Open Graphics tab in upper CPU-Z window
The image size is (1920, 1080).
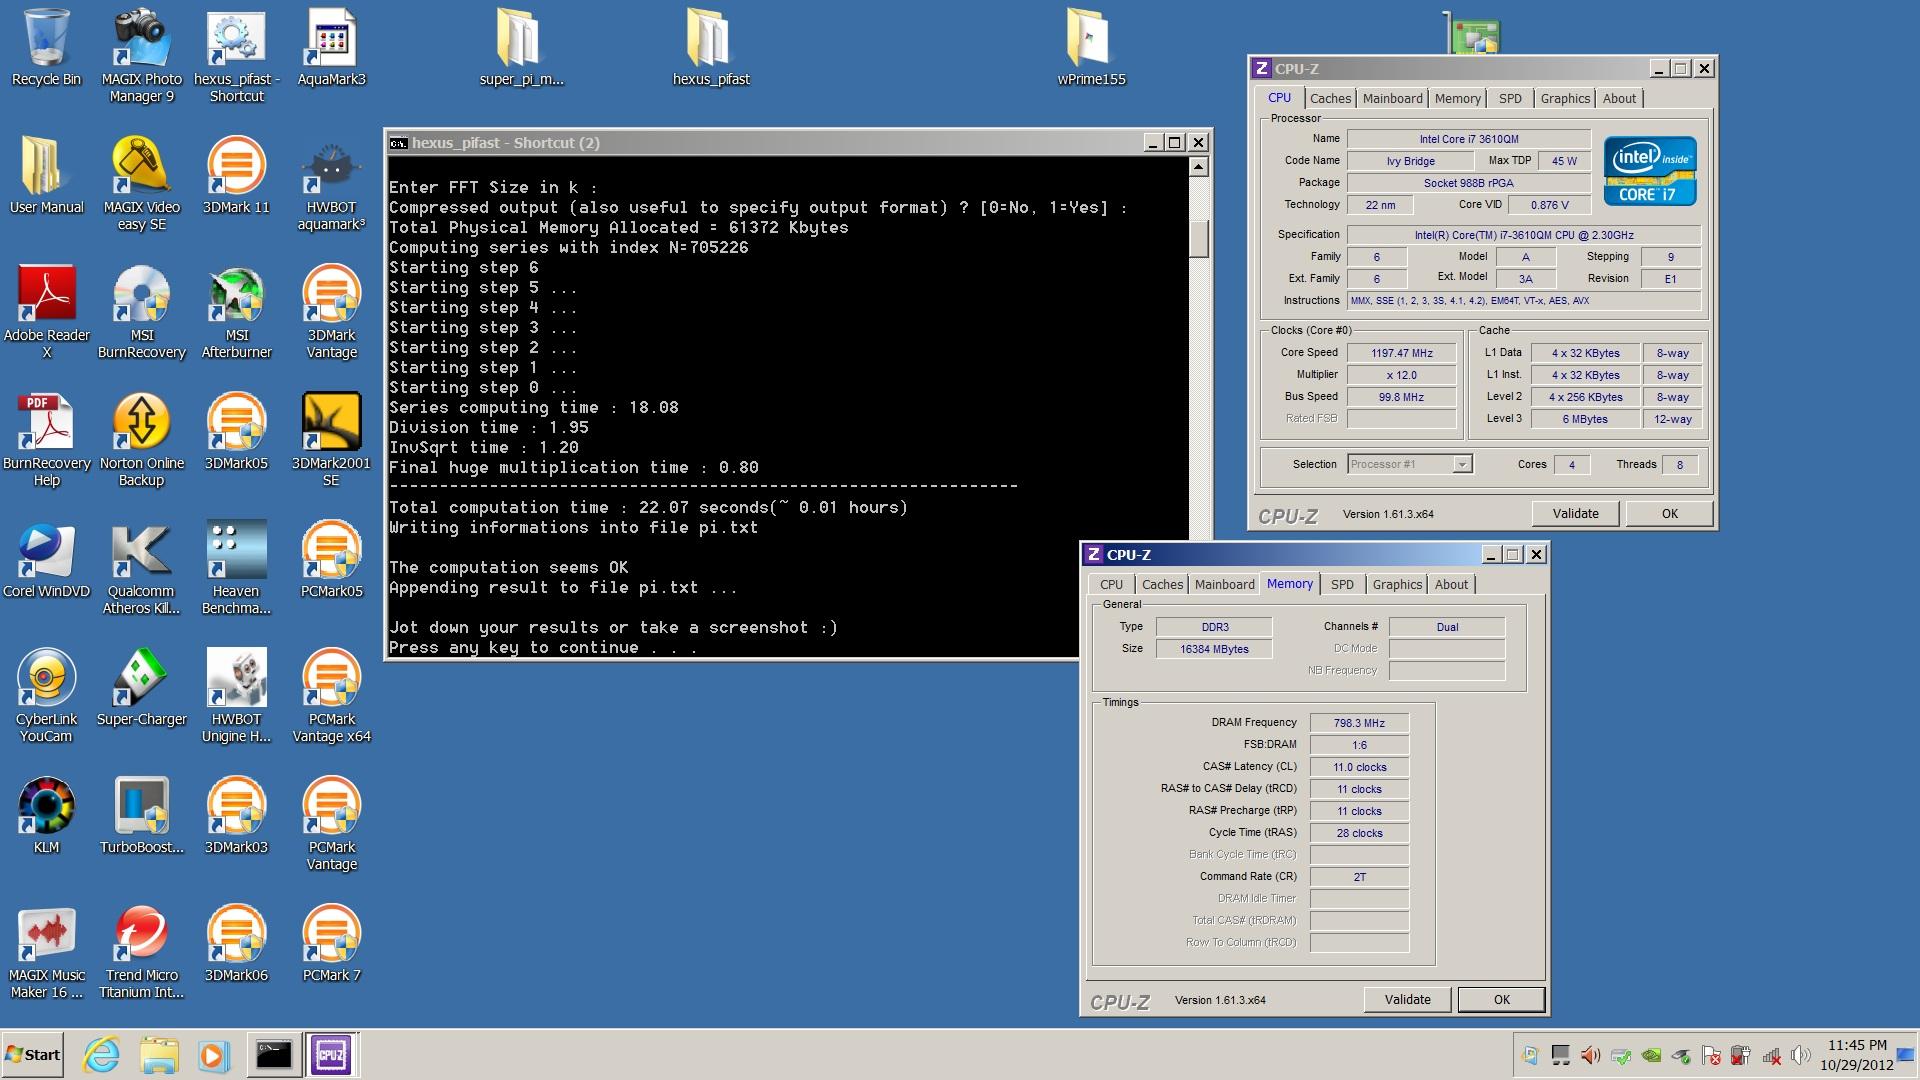(1565, 98)
